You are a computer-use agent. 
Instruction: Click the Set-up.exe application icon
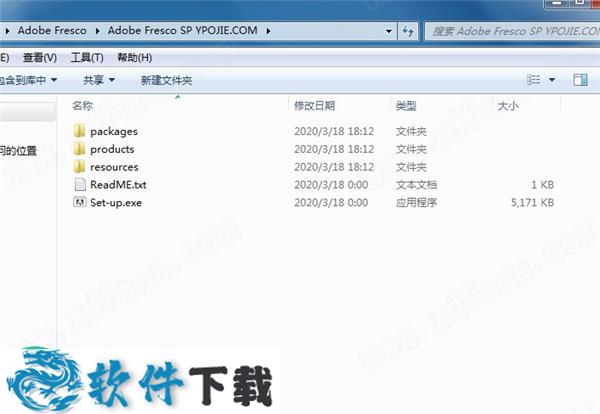tap(80, 203)
